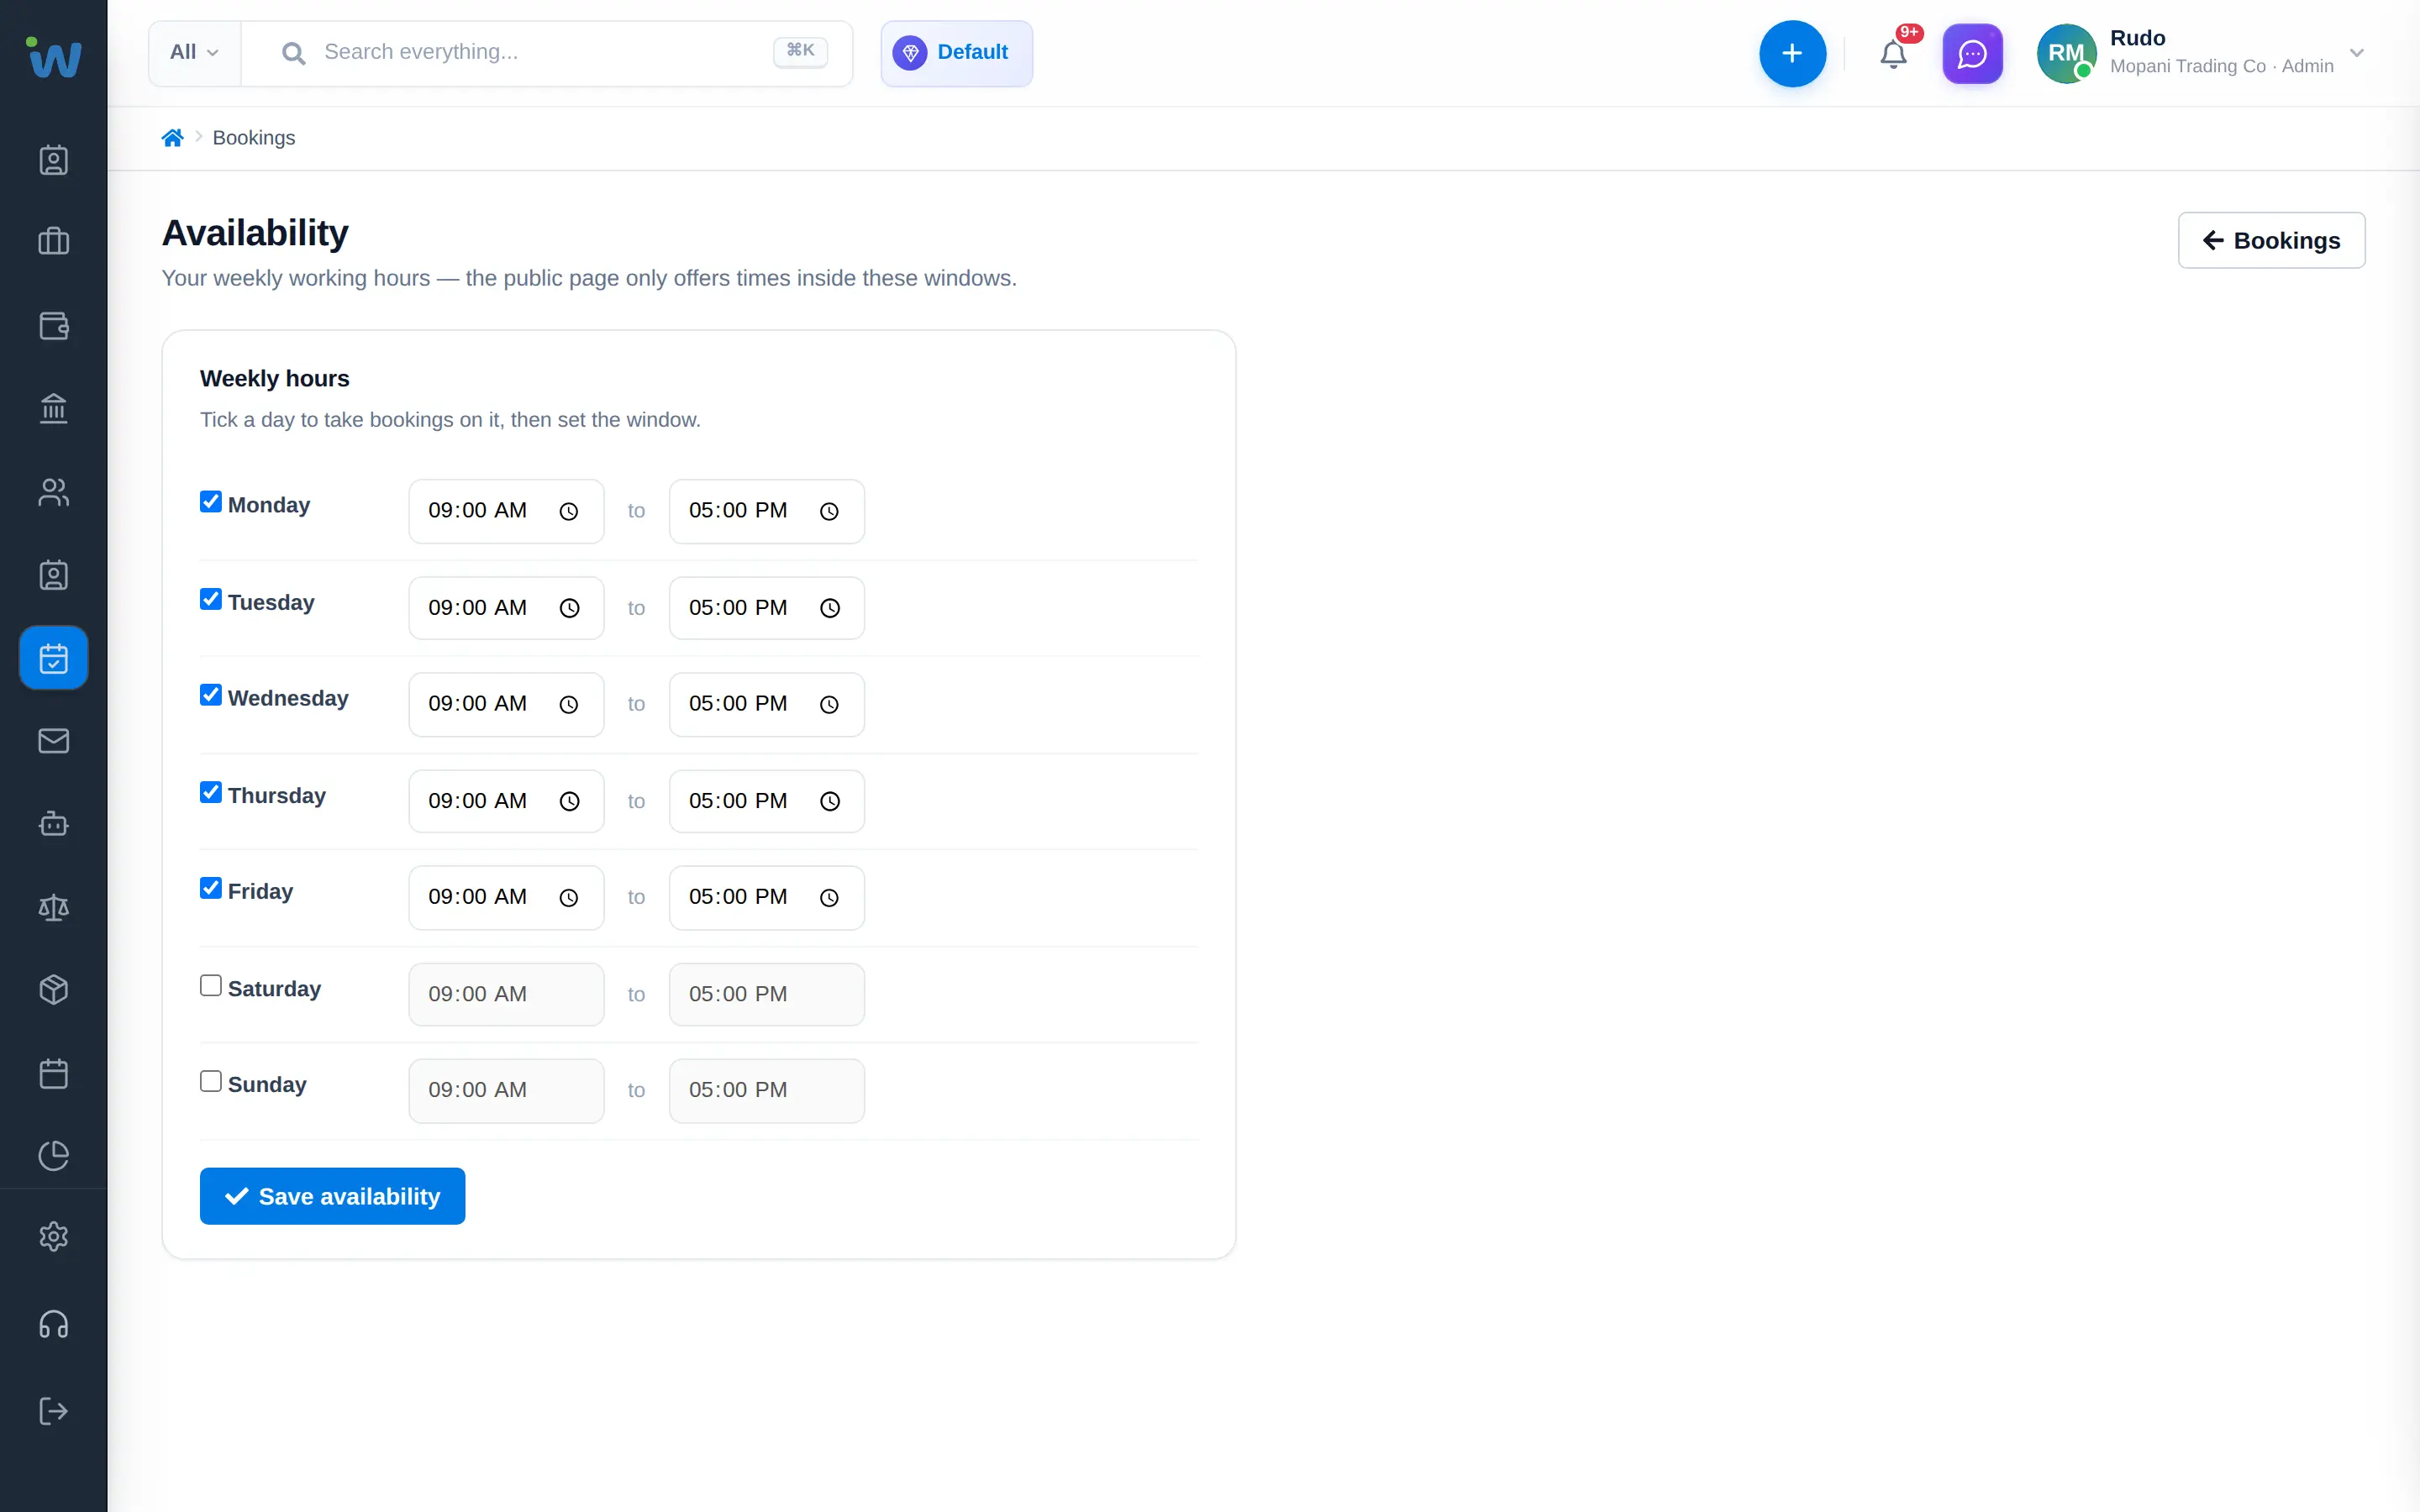The height and width of the screenshot is (1512, 2420).
Task: Click the Weekly hours heading
Action: coord(275,379)
